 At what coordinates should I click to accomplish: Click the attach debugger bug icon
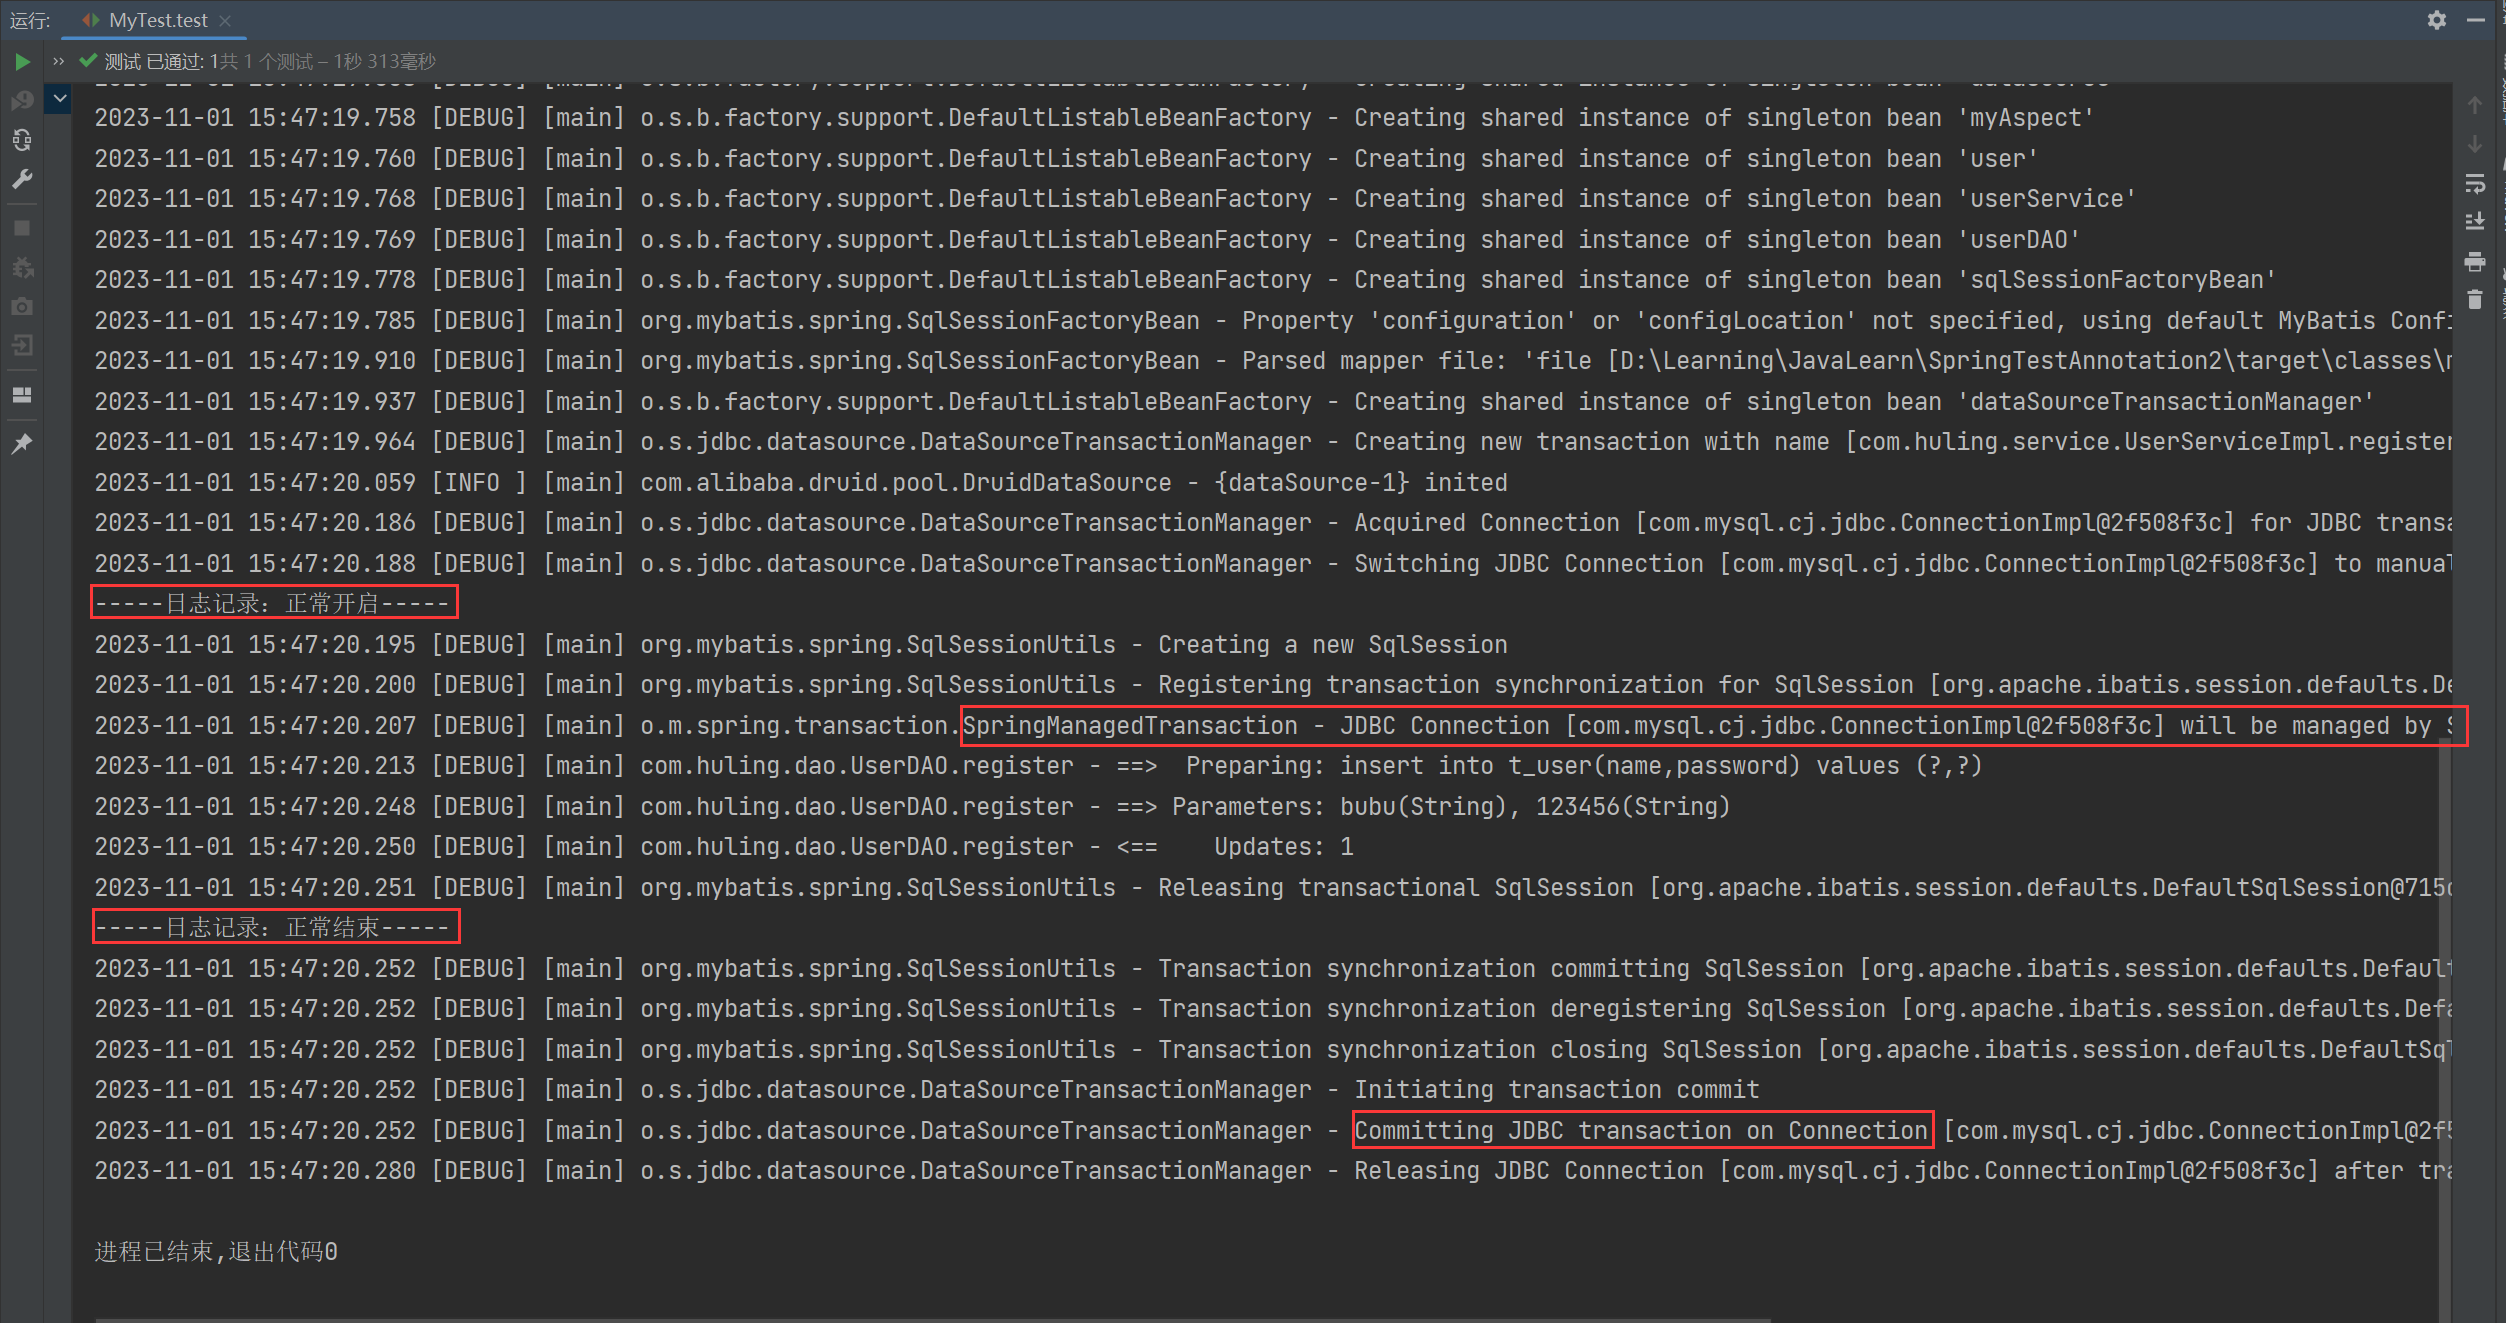pyautogui.click(x=22, y=267)
